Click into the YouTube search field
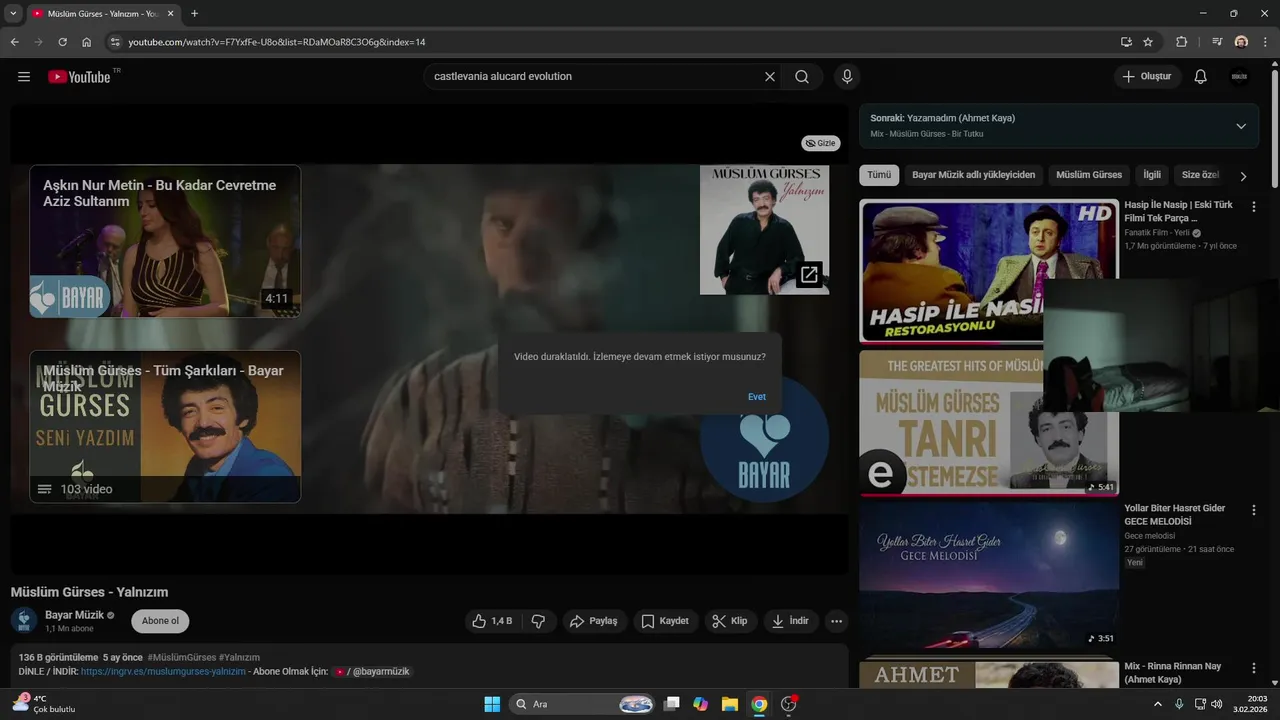Viewport: 1280px width, 720px height. click(x=595, y=76)
